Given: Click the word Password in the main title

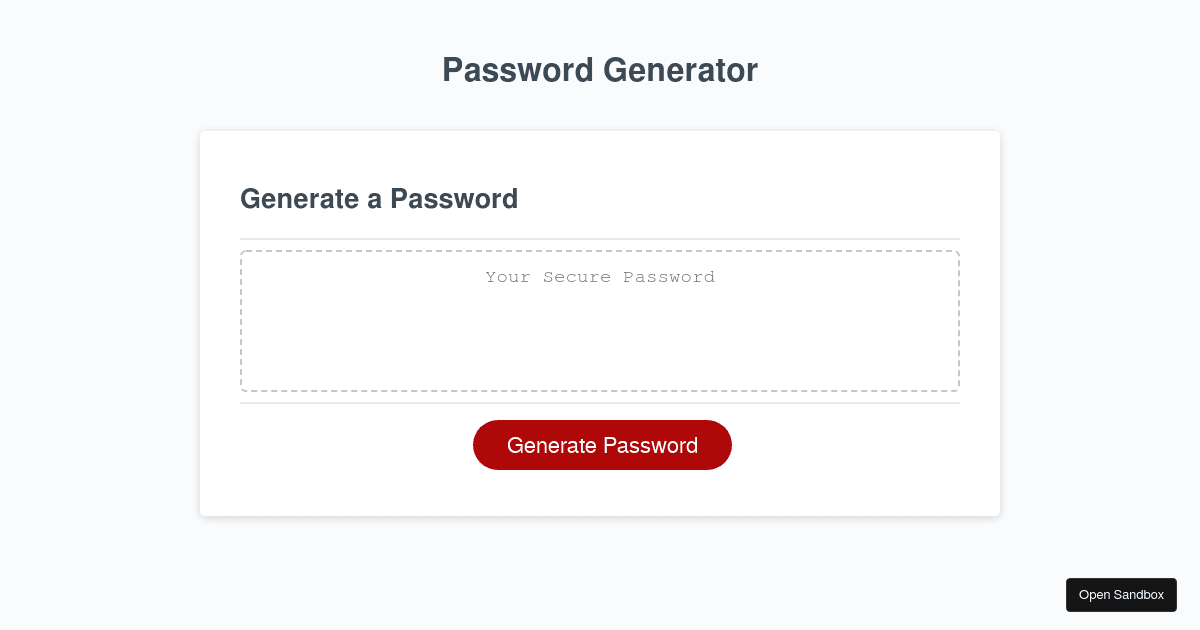Looking at the screenshot, I should [518, 70].
